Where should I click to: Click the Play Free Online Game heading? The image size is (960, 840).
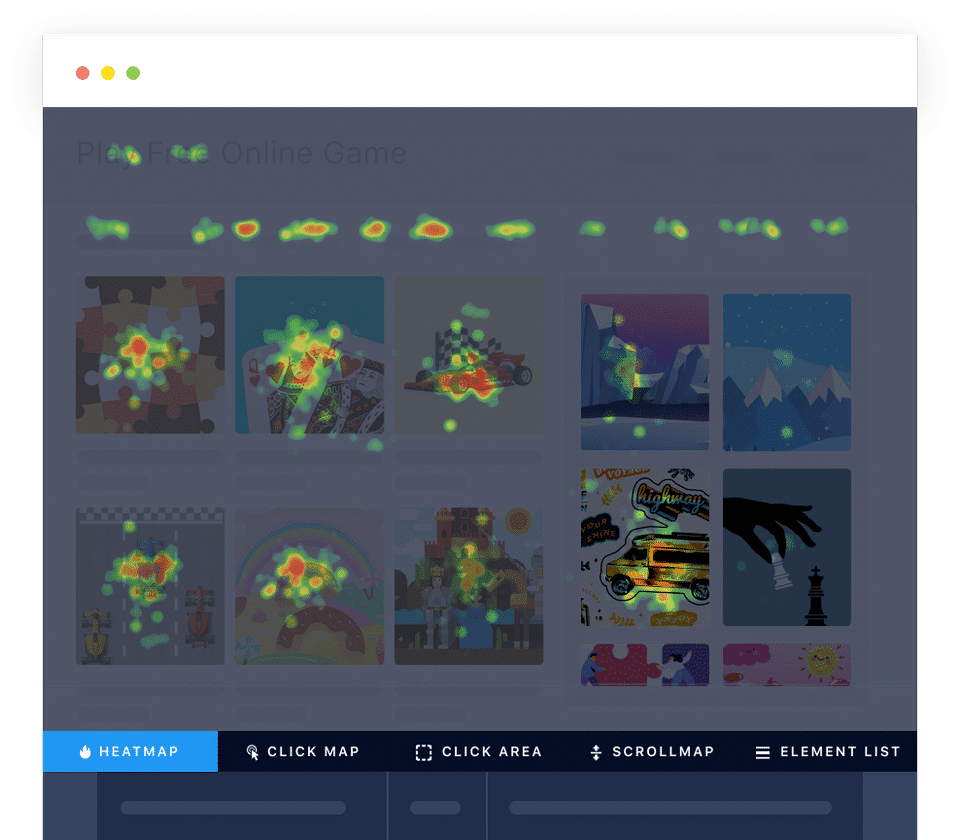pos(242,153)
